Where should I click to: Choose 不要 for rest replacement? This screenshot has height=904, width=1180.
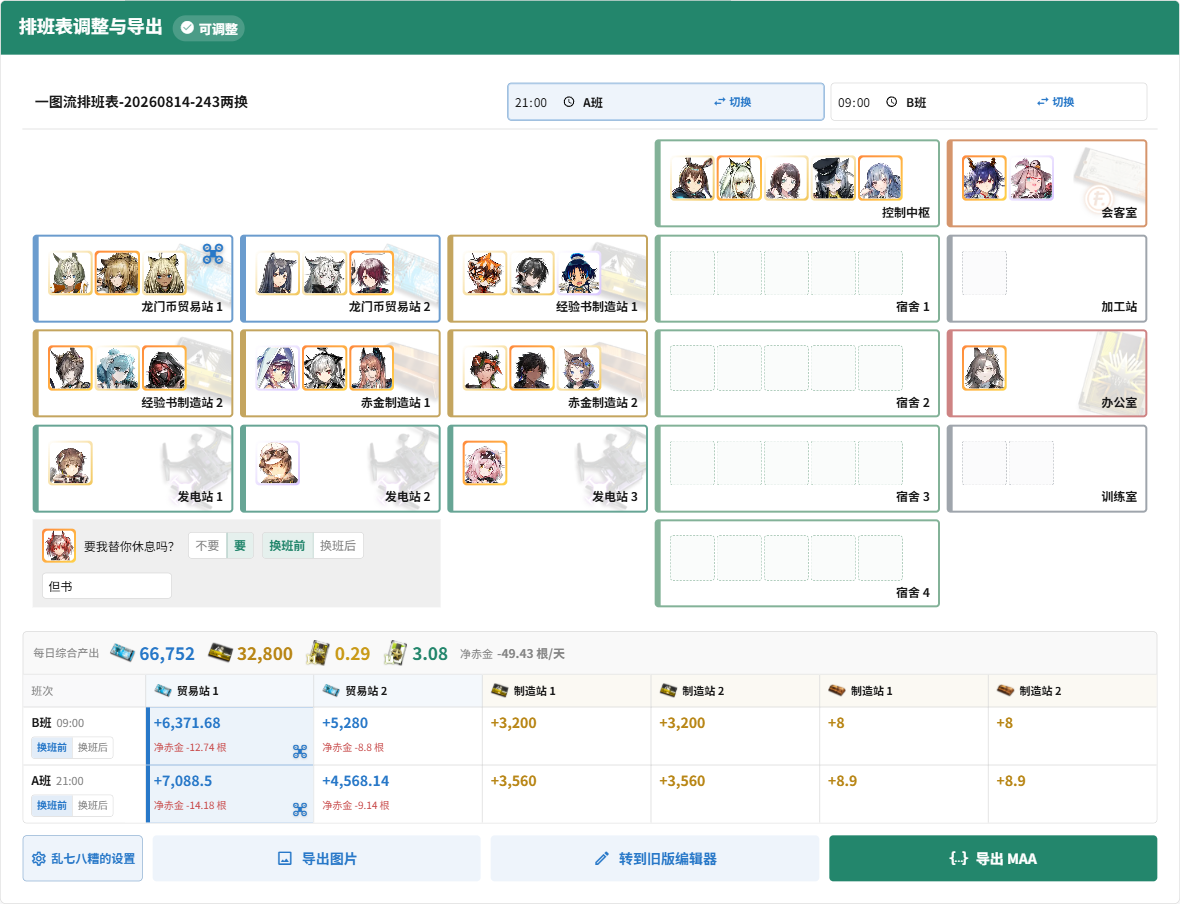[x=207, y=546]
